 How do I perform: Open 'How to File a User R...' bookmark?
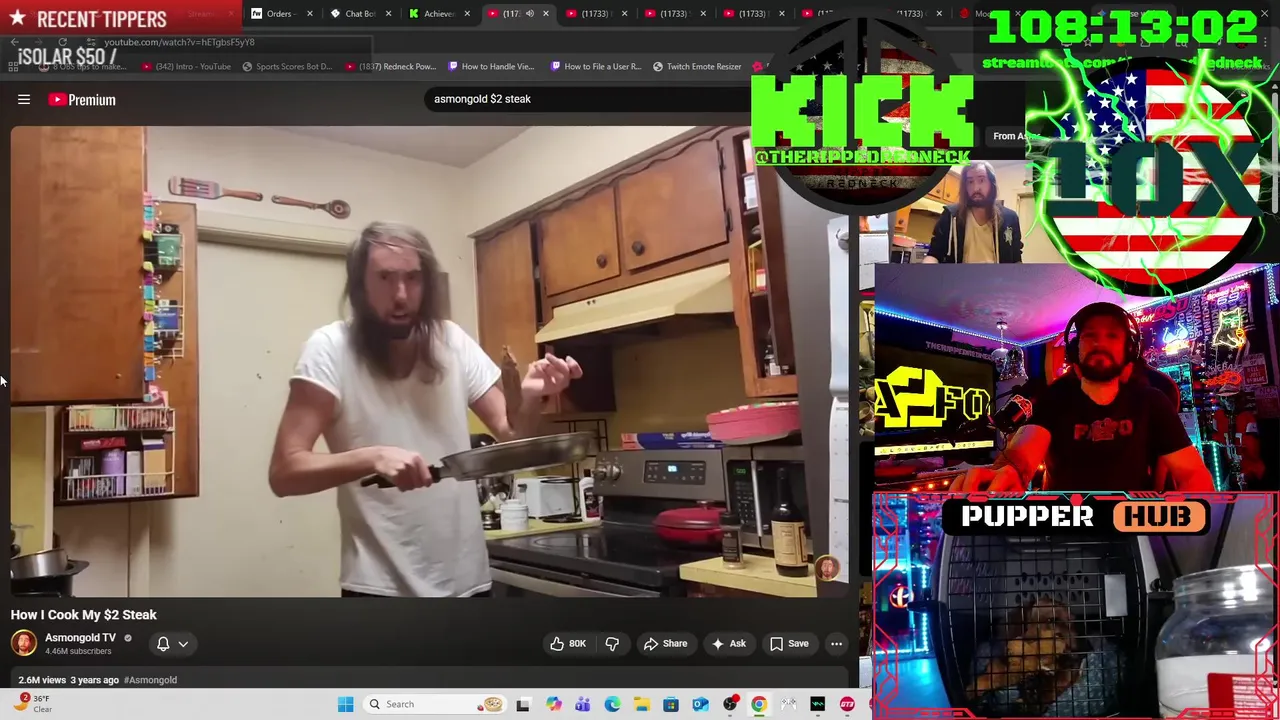[x=595, y=67]
